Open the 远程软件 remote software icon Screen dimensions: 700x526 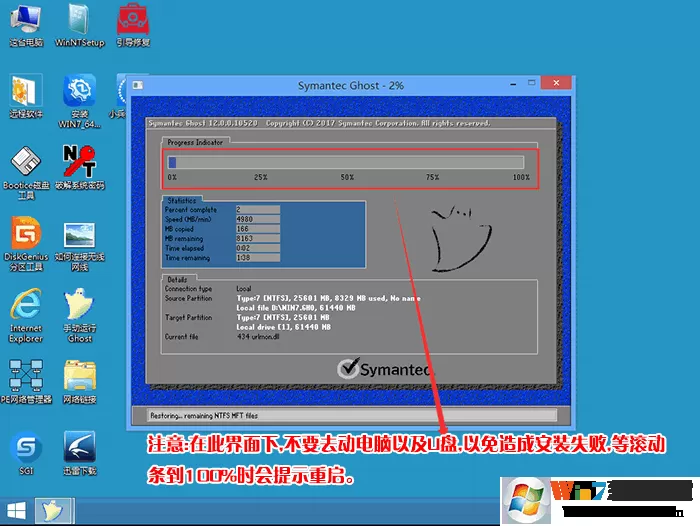click(26, 97)
